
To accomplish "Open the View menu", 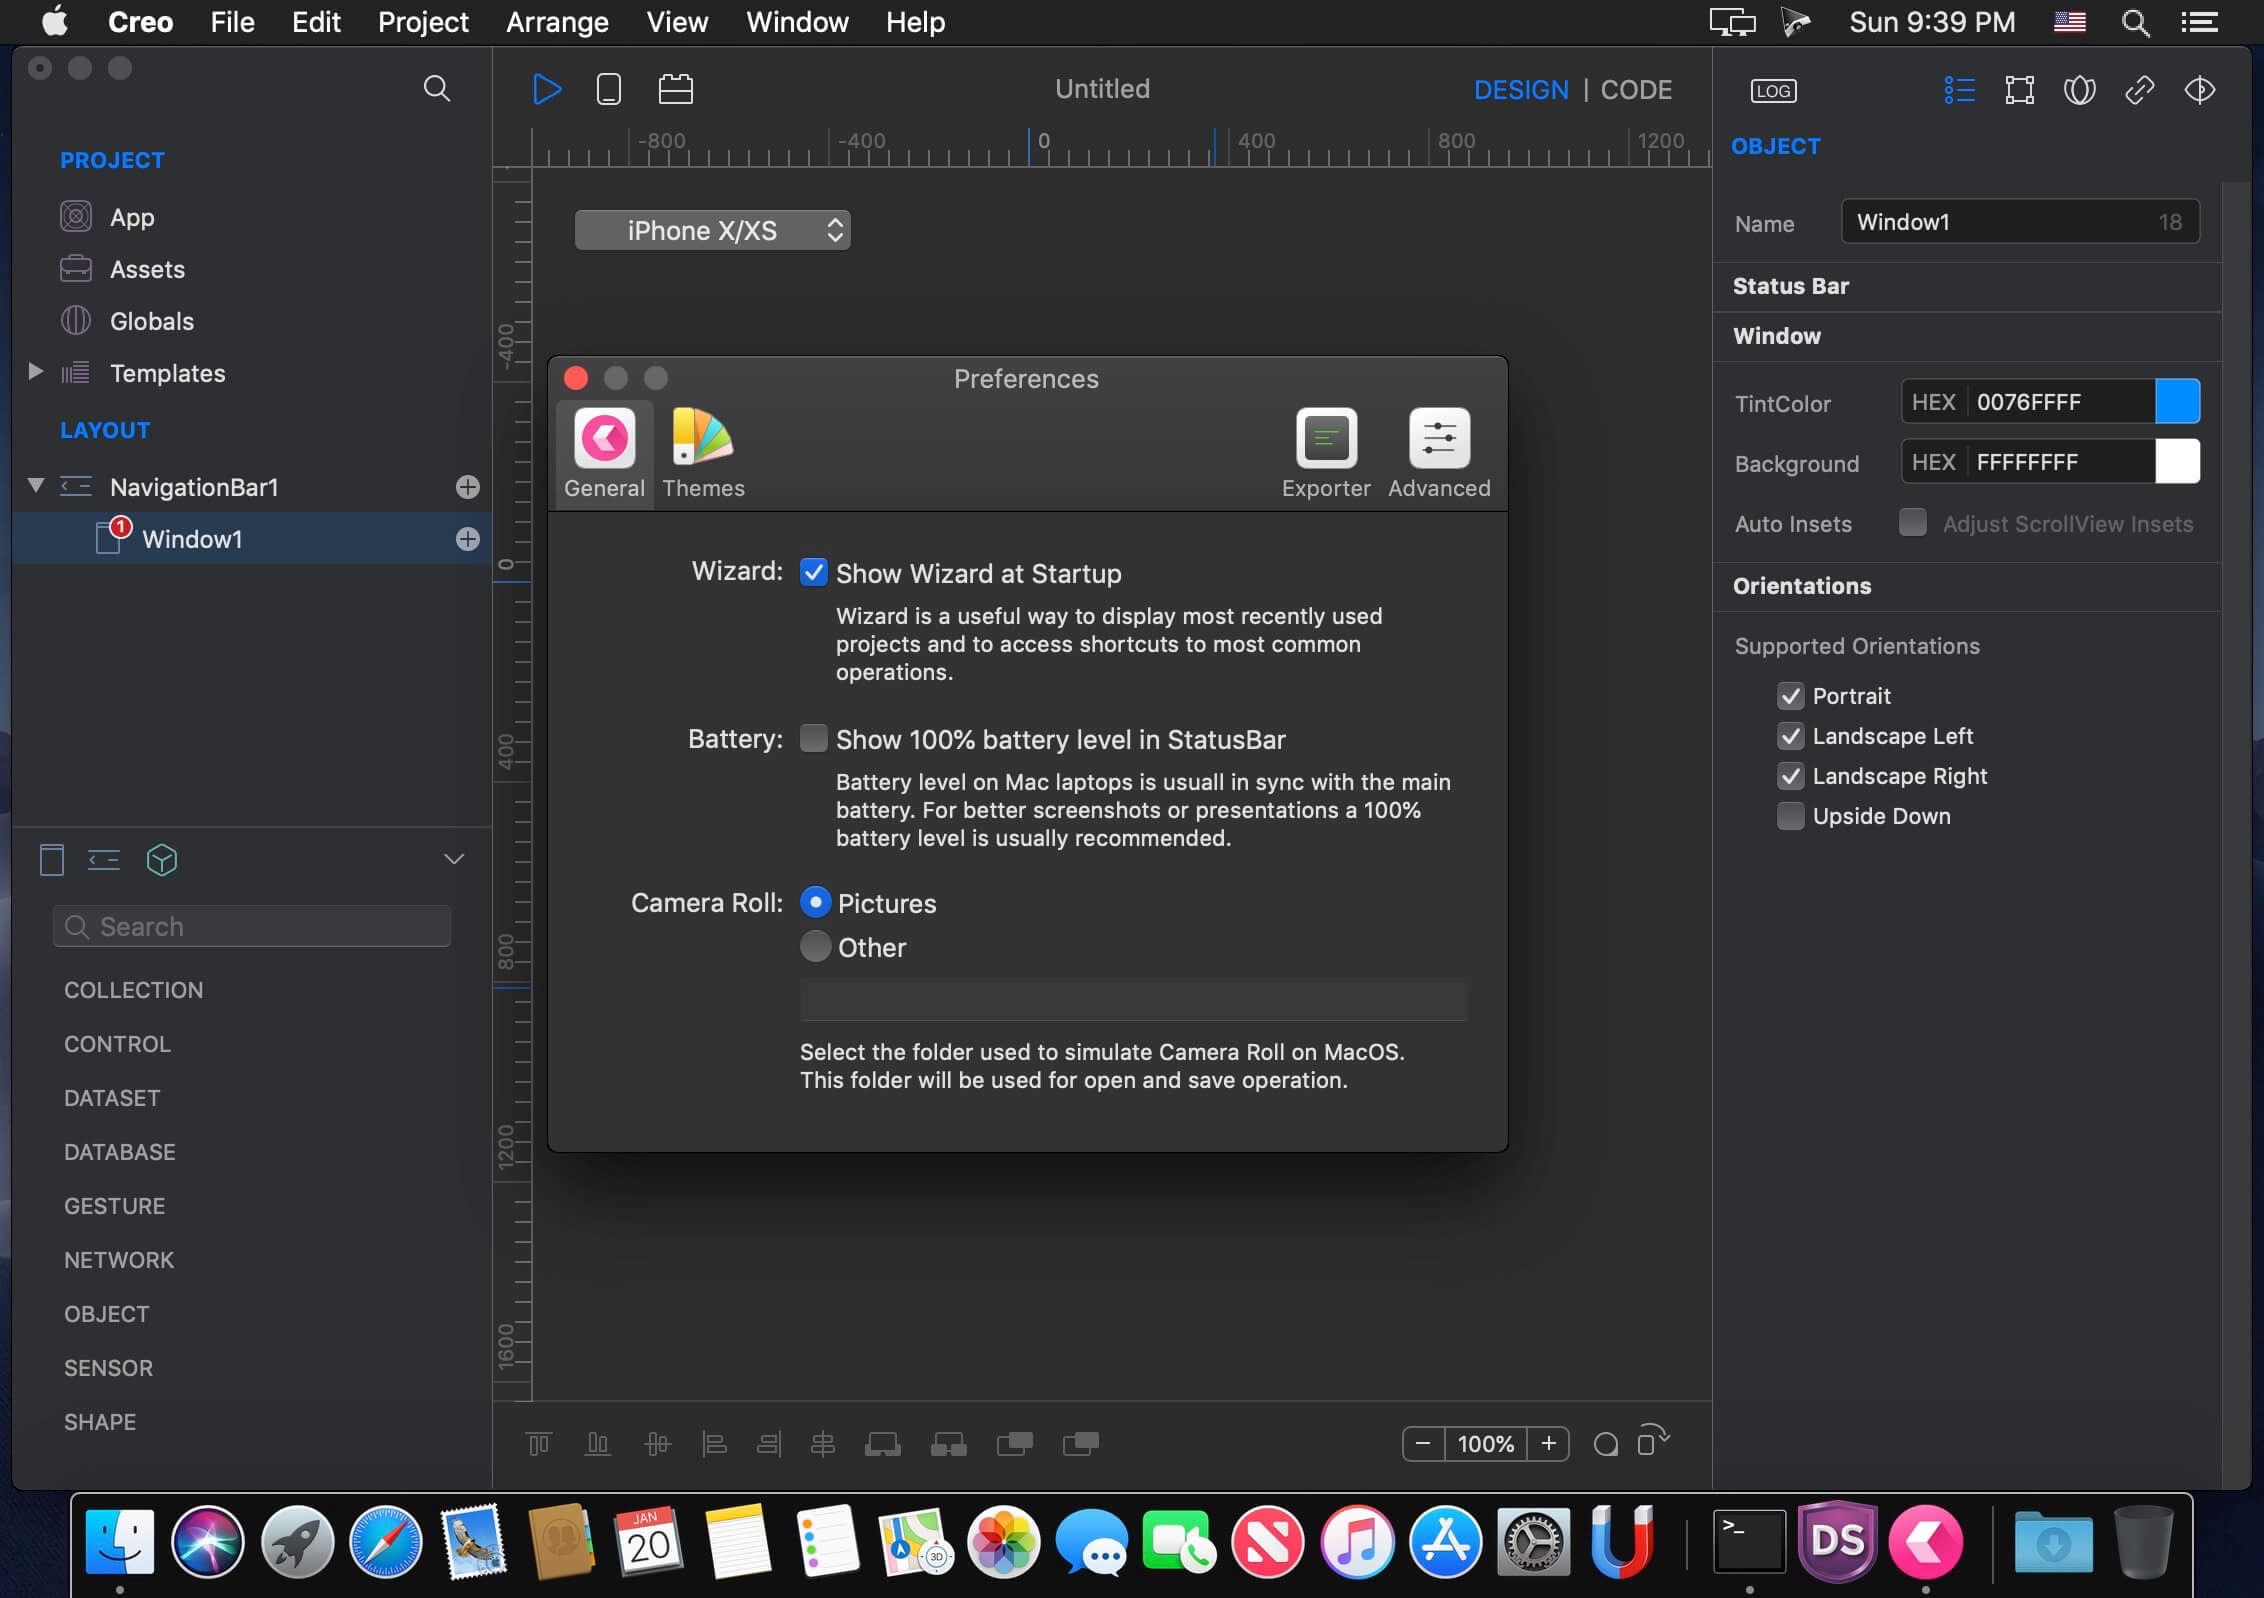I will 677,22.
